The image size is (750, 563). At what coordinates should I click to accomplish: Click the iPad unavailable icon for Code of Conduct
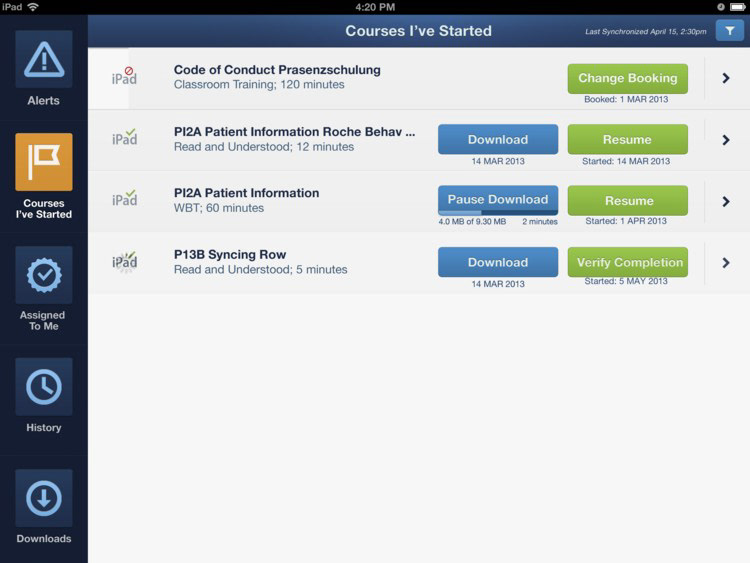[124, 77]
